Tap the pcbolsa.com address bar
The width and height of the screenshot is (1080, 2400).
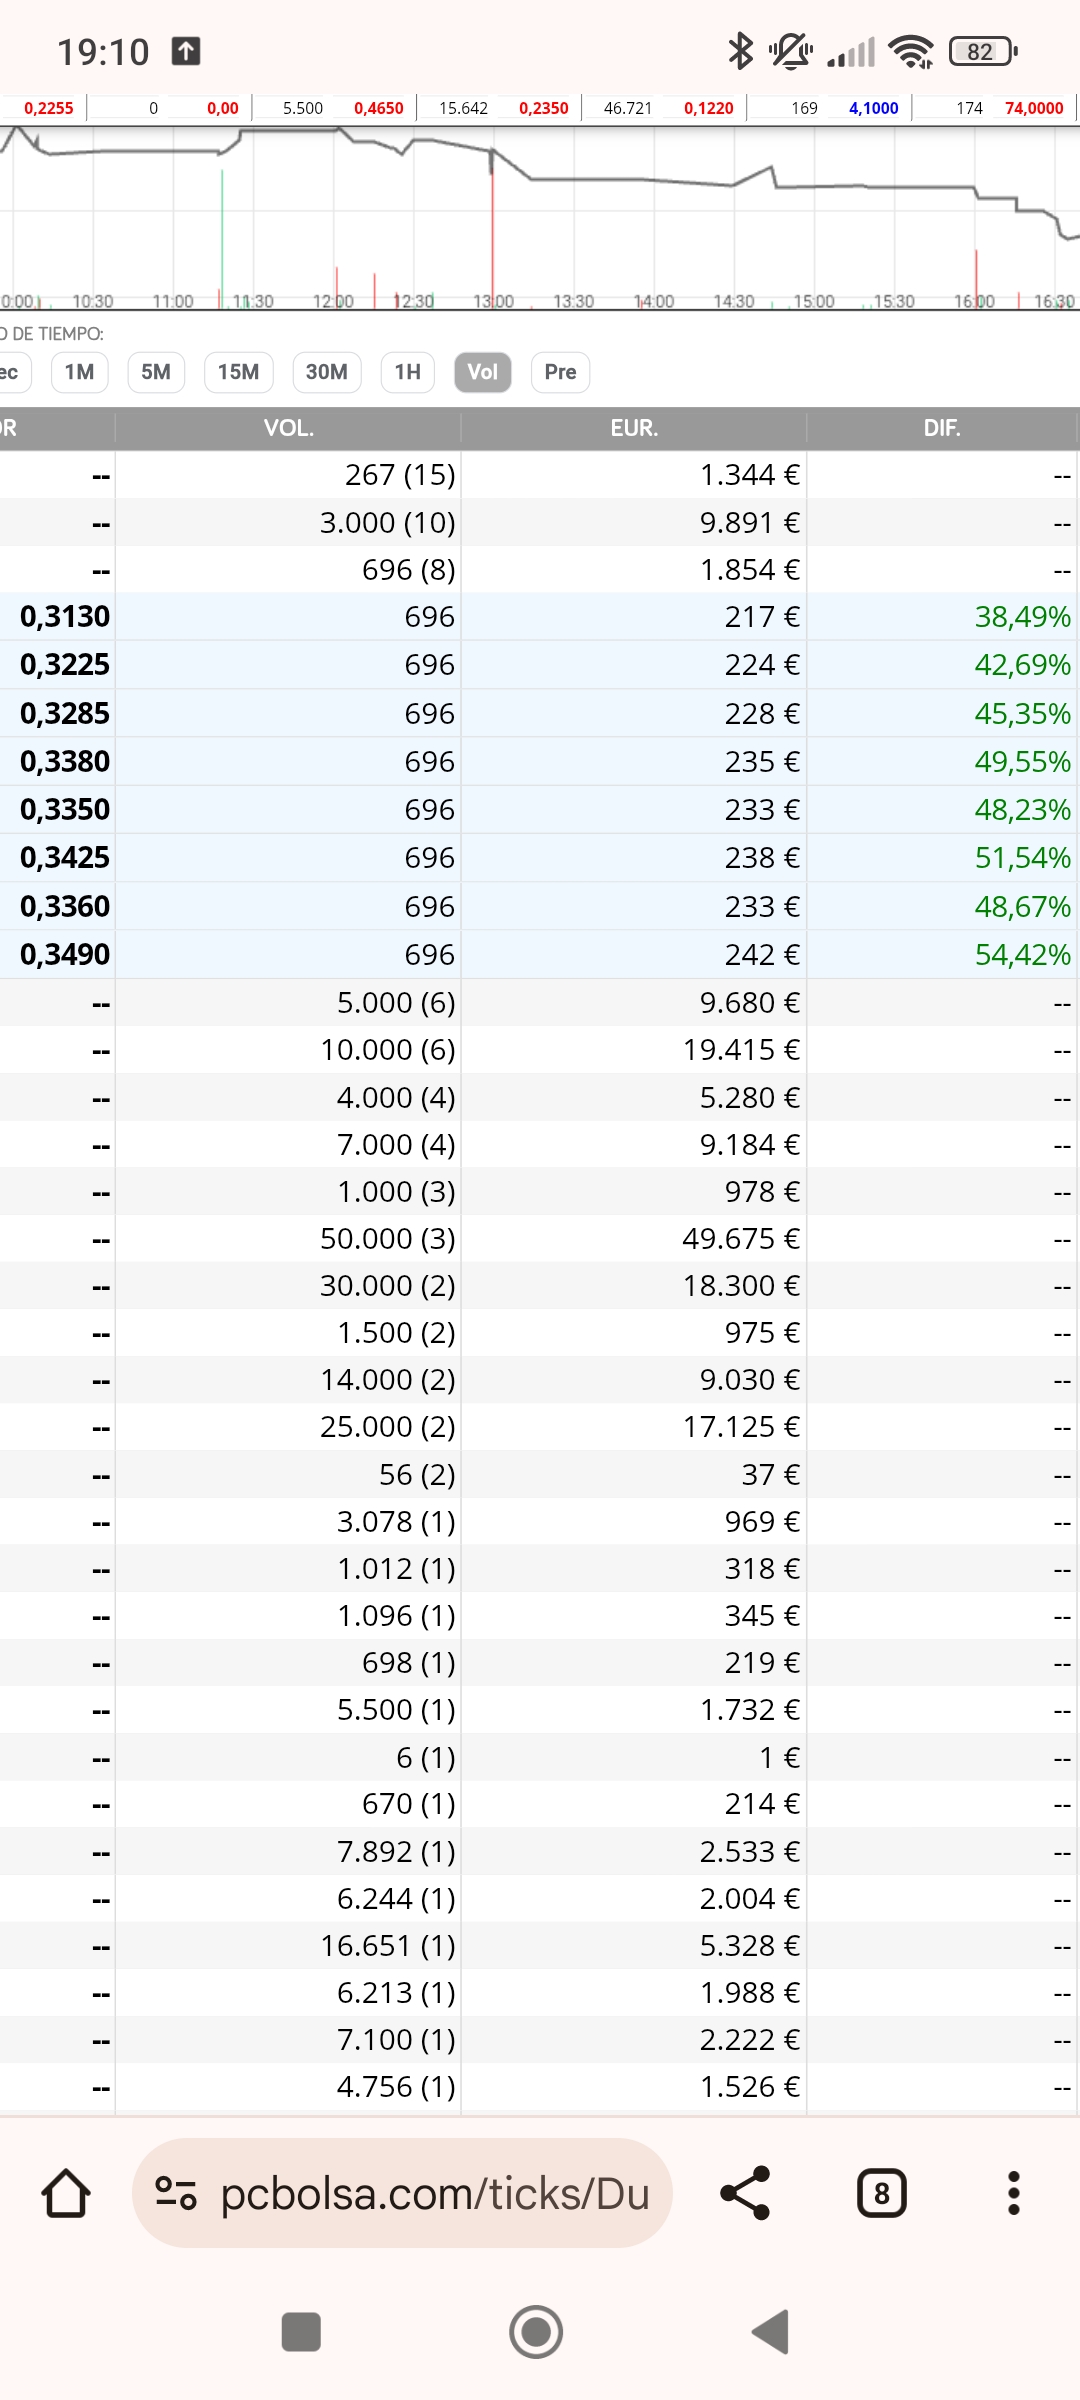pos(402,2193)
